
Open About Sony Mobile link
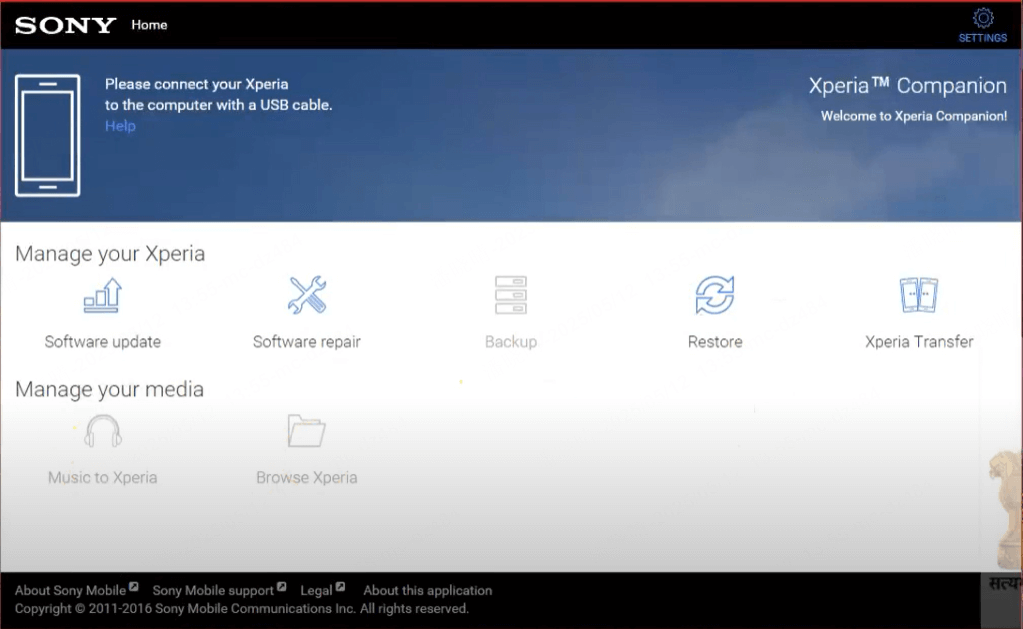pos(70,591)
